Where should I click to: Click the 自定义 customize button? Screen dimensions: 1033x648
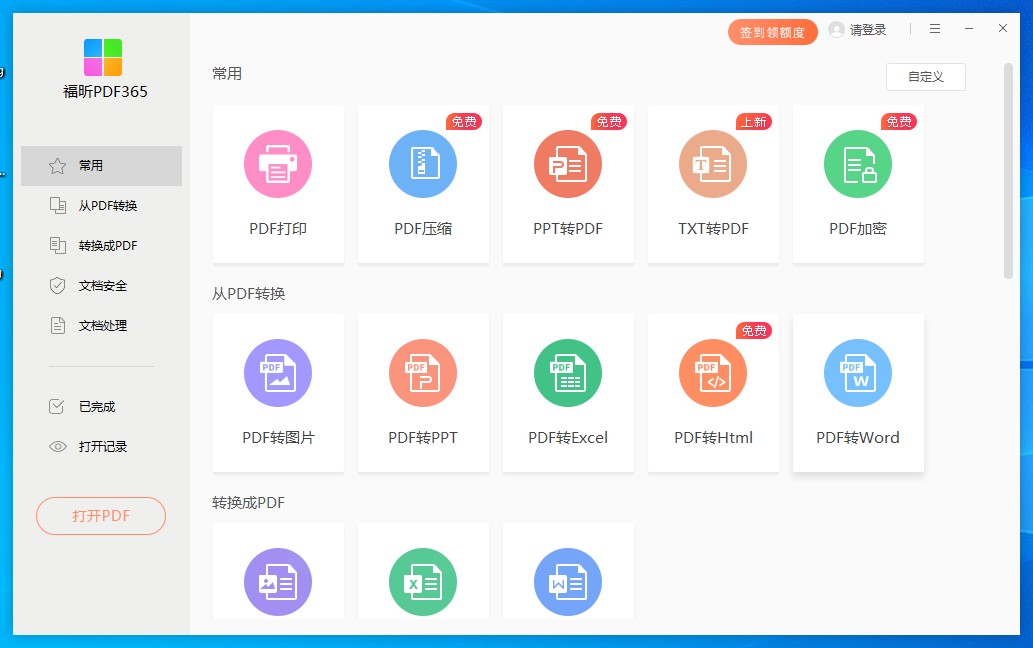[926, 77]
